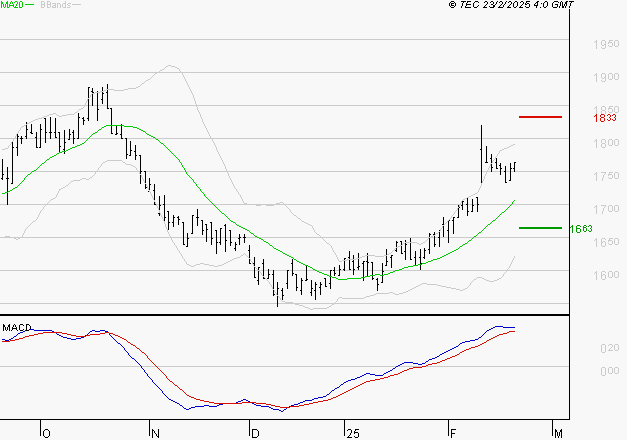This screenshot has width=627, height=440.
Task: Click the M month axis label
Action: click(558, 434)
